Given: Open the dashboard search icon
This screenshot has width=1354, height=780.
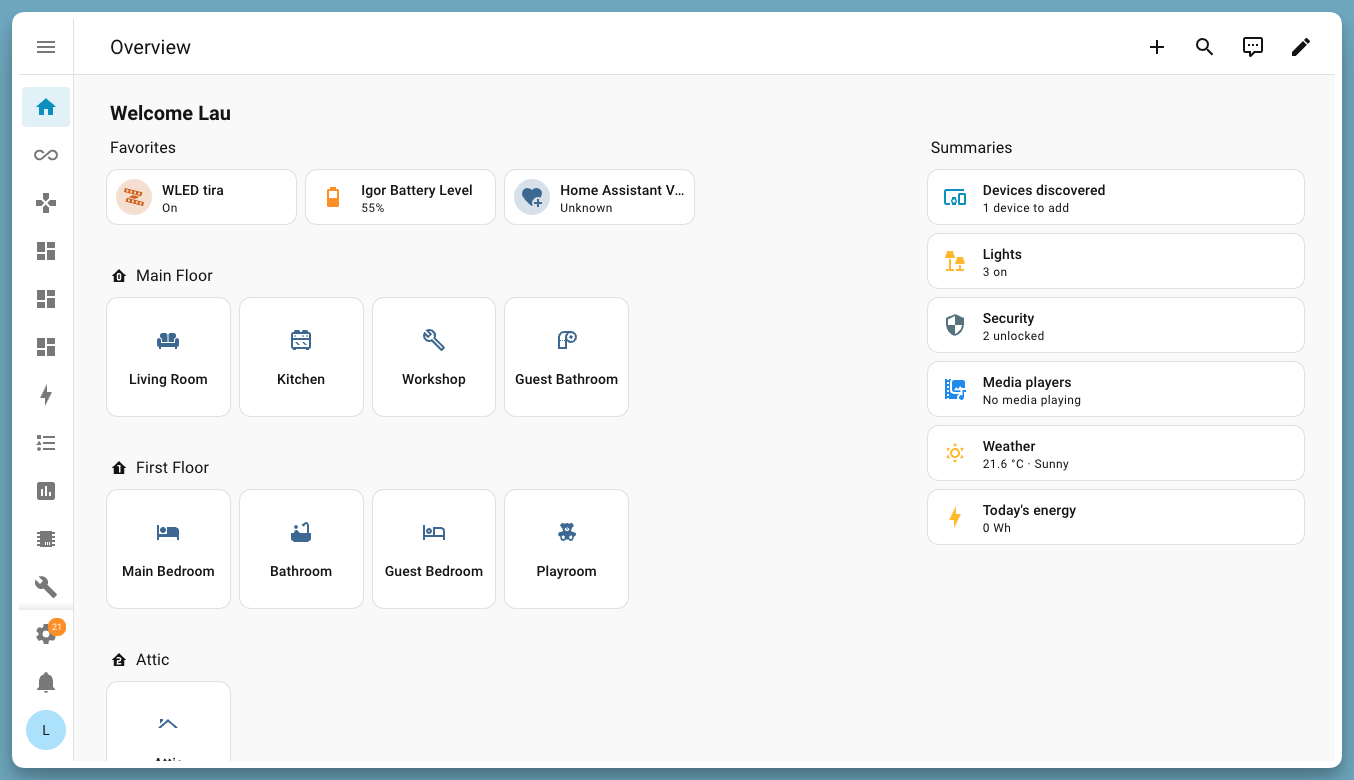Looking at the screenshot, I should pyautogui.click(x=1204, y=46).
